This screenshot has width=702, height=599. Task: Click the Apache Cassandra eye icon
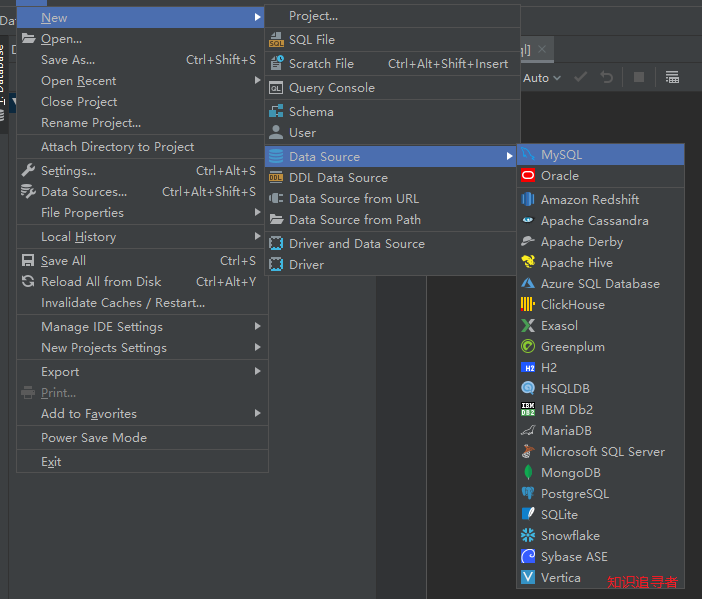tap(528, 220)
